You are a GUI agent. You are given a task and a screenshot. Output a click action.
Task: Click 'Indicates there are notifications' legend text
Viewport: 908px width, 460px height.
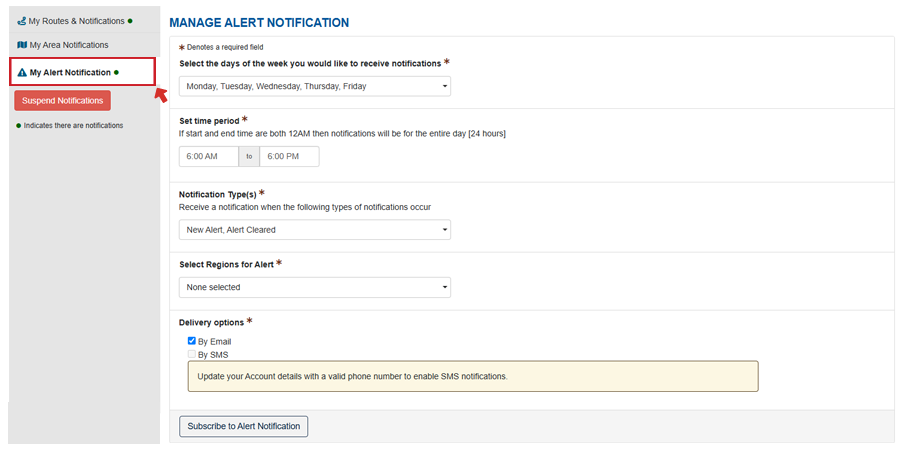[x=74, y=126]
